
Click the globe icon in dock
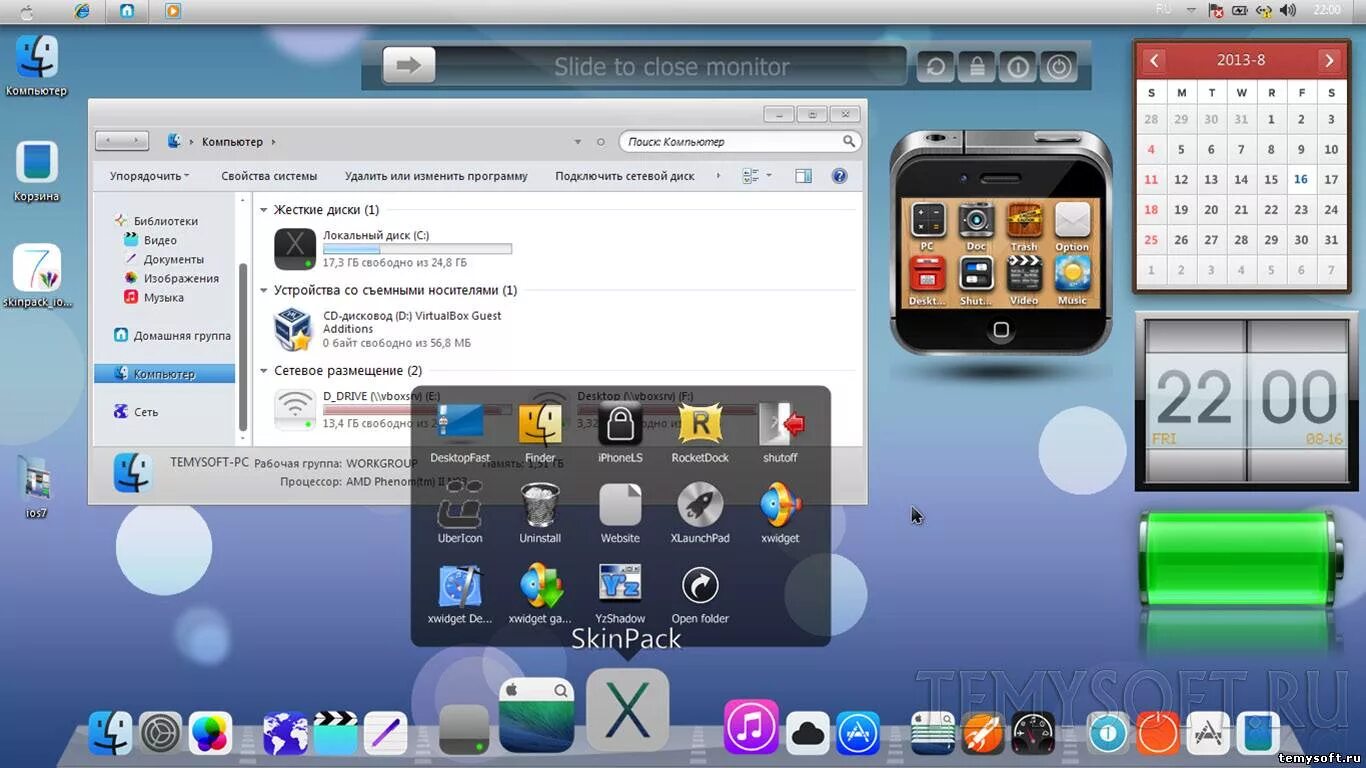(x=285, y=734)
